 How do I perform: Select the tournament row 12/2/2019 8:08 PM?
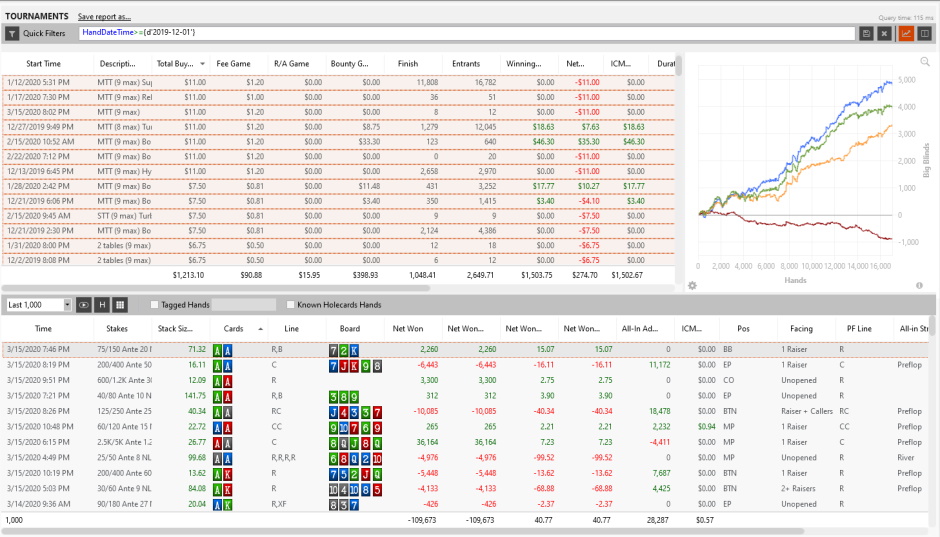pyautogui.click(x=338, y=261)
